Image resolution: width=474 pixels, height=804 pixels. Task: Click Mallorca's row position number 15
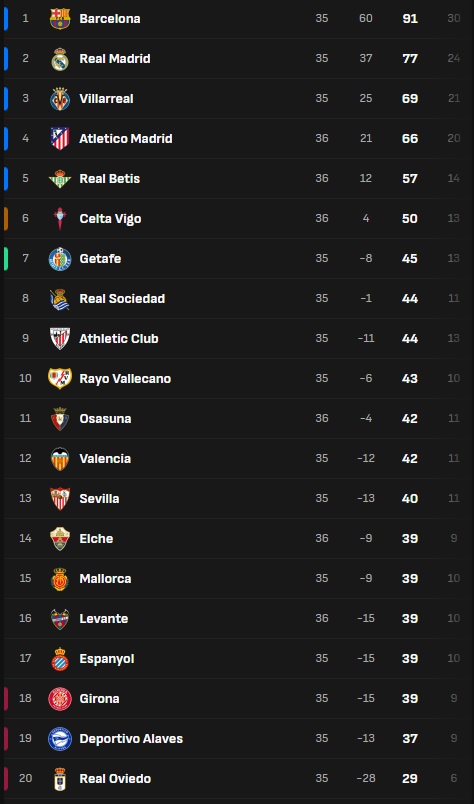[x=25, y=578]
